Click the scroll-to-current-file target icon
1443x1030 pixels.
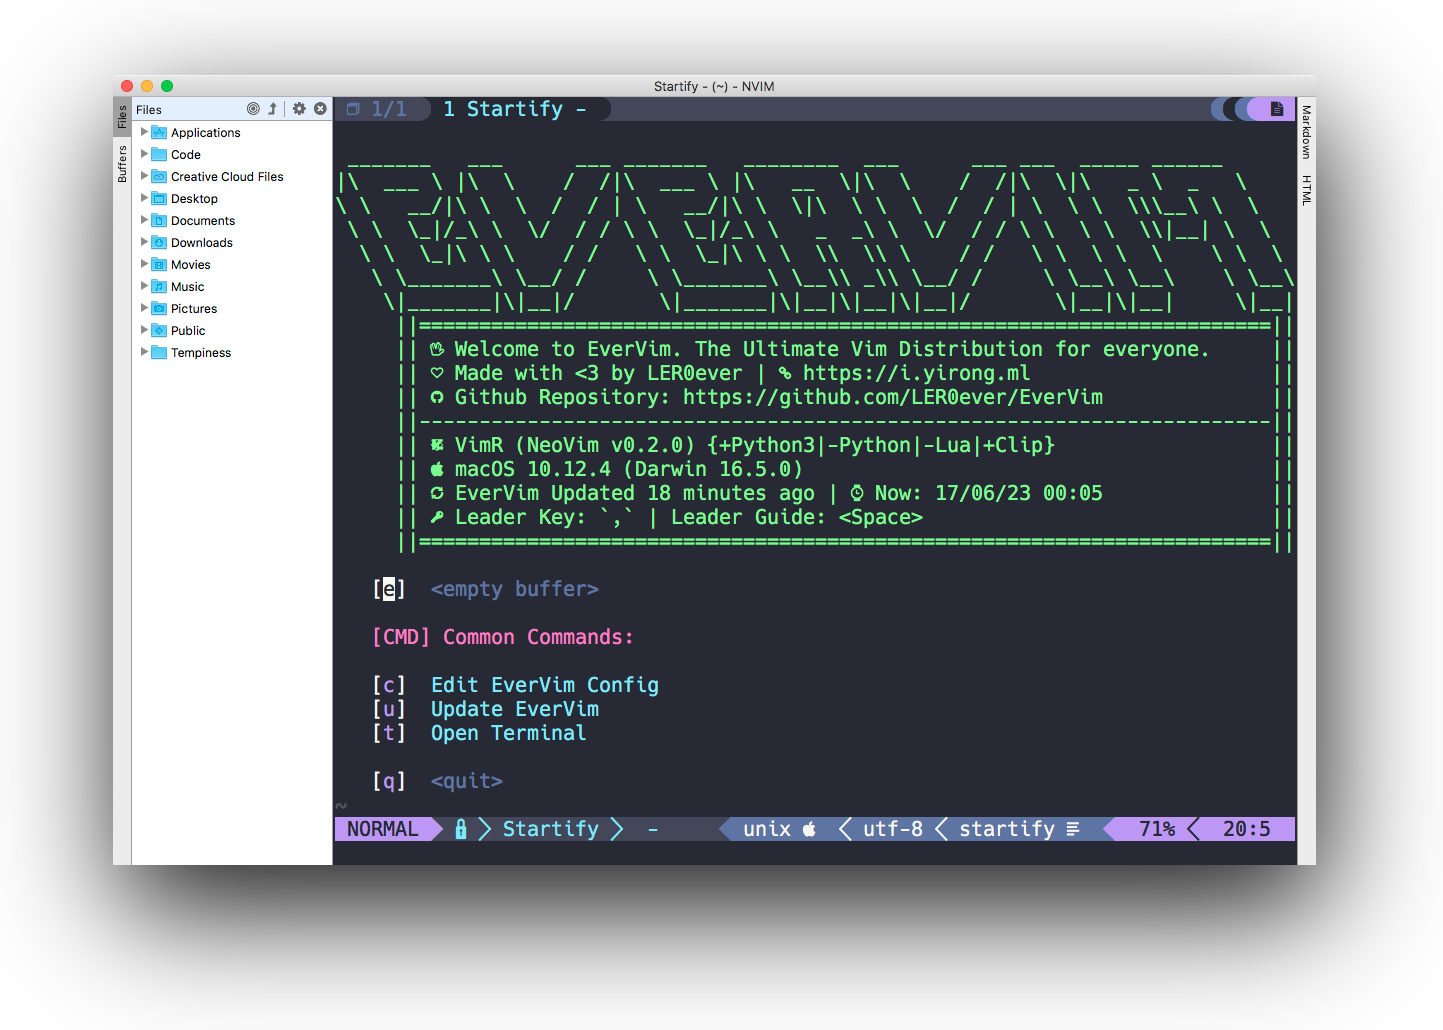(x=253, y=109)
